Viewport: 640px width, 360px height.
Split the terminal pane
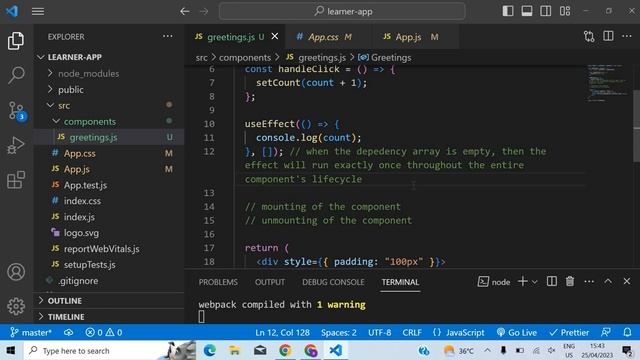click(x=551, y=281)
